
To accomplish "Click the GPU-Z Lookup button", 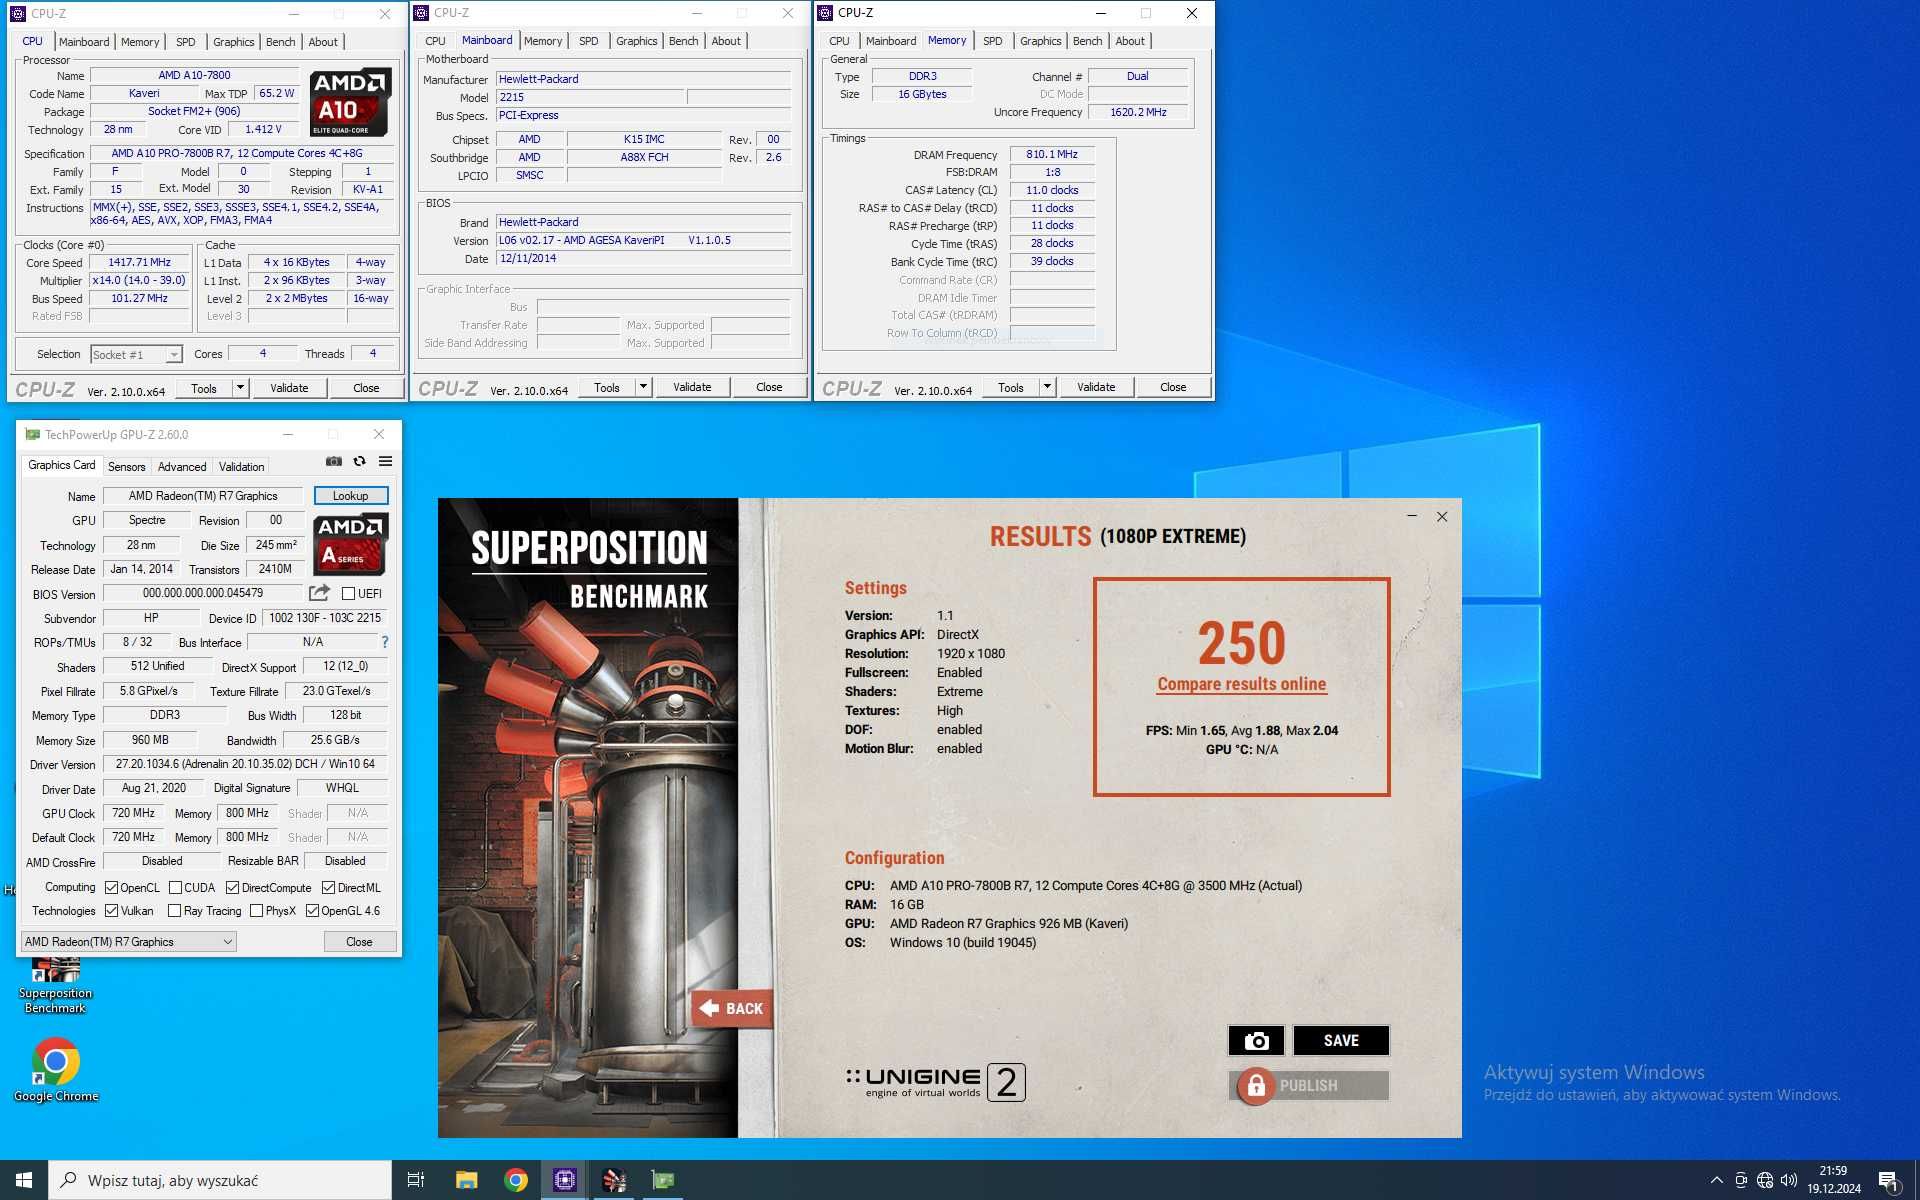I will click(350, 496).
